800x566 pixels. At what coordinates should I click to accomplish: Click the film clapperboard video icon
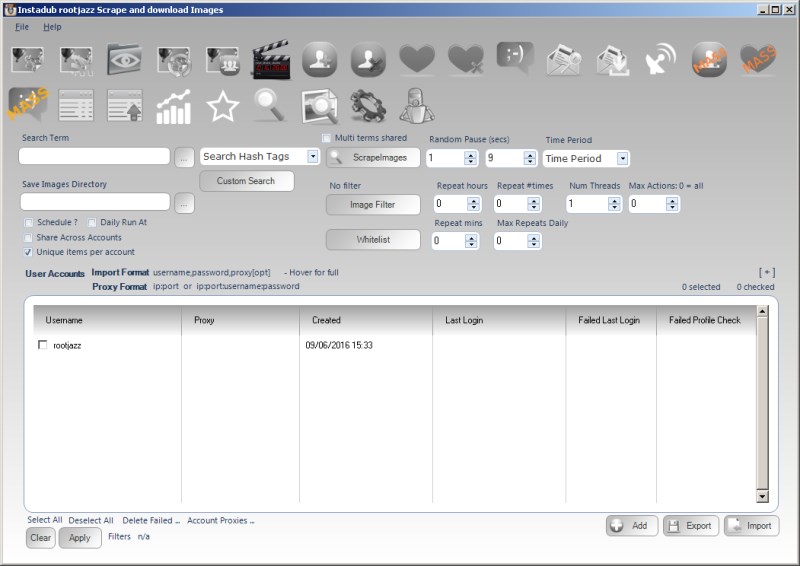pyautogui.click(x=271, y=60)
